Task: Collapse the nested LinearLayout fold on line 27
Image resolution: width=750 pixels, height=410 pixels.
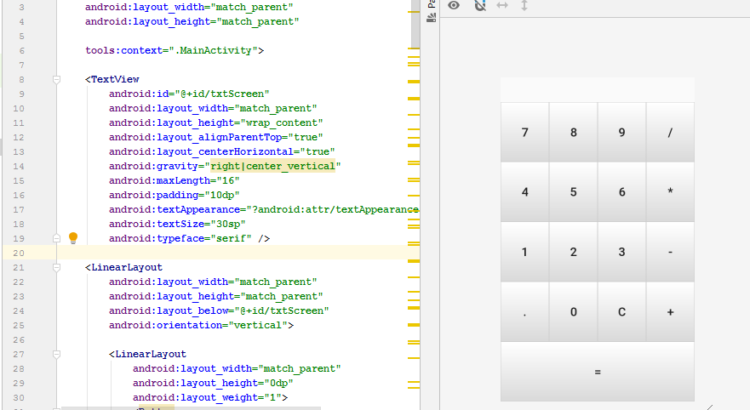Action: tap(58, 354)
